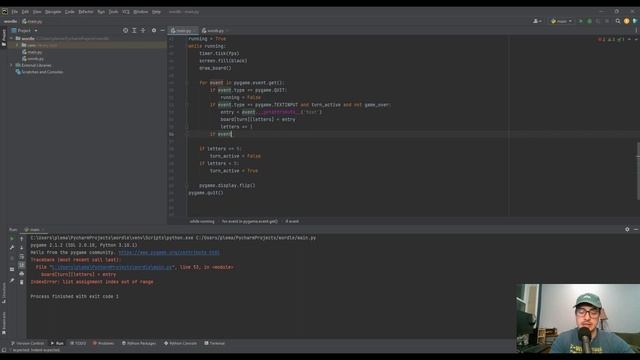640x360 pixels.
Task: Toggle Scroll to End in Run console
Action: 22,265
